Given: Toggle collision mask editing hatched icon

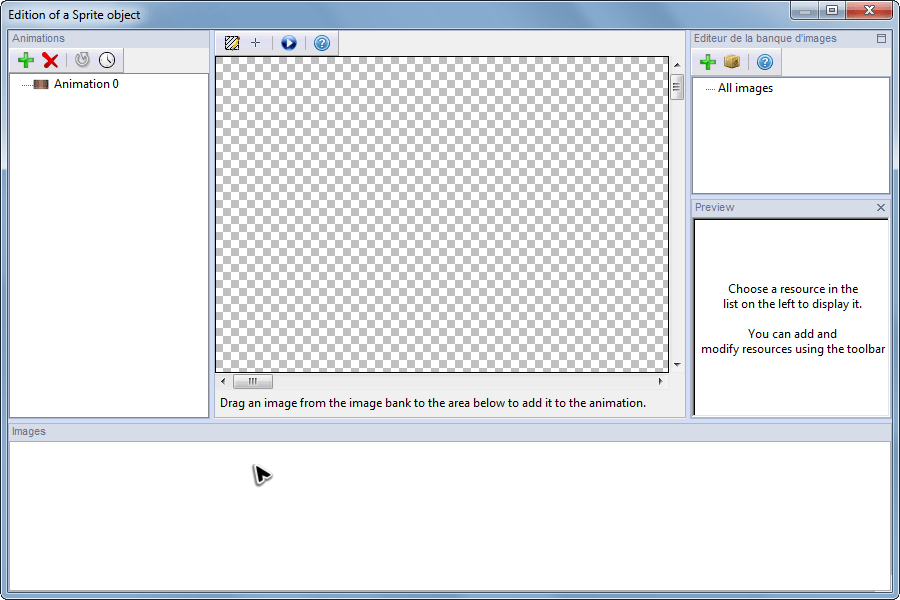Looking at the screenshot, I should coord(232,43).
